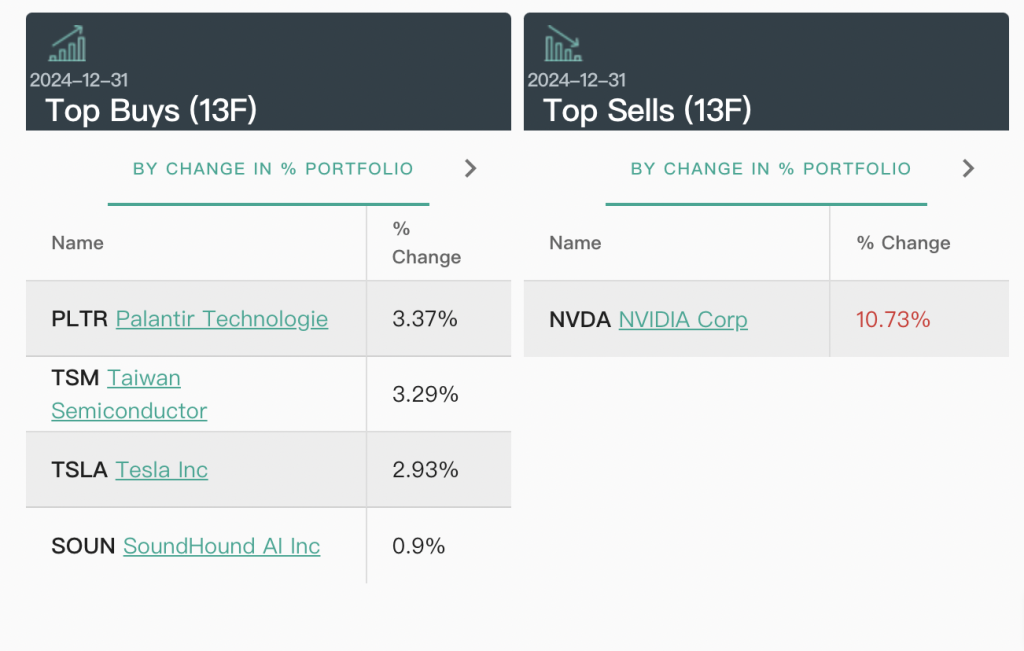This screenshot has height=651, width=1024.
Task: Click the Top Sells falling chart icon
Action: [564, 45]
